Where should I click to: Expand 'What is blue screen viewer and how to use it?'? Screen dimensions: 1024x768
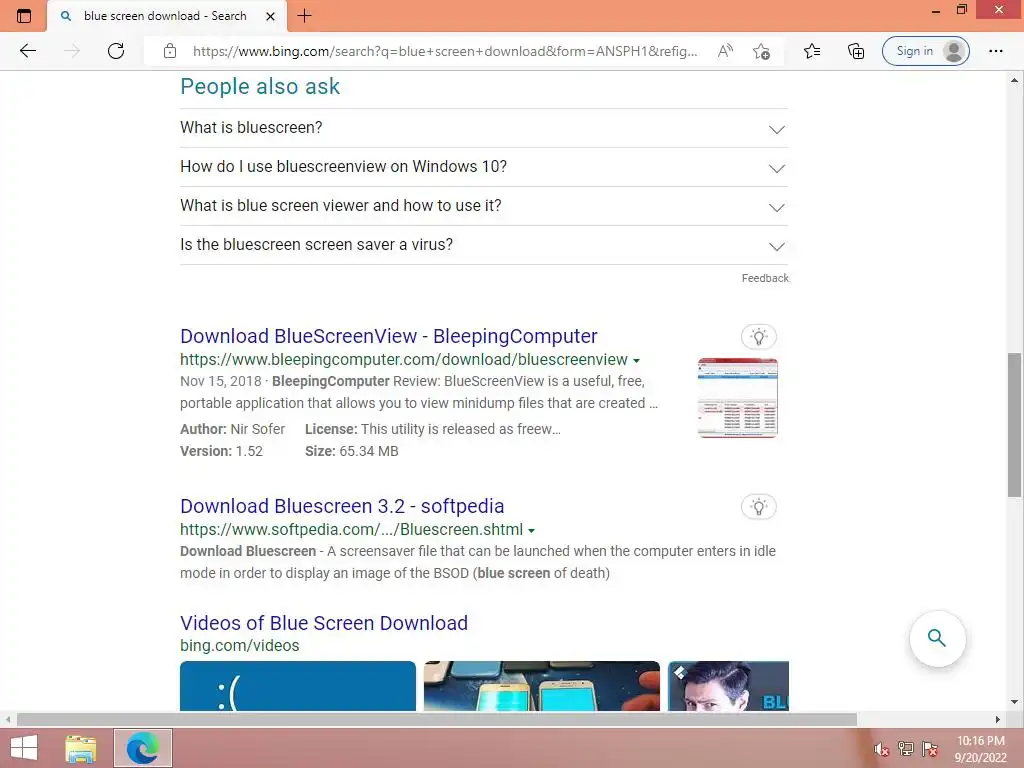pos(483,206)
